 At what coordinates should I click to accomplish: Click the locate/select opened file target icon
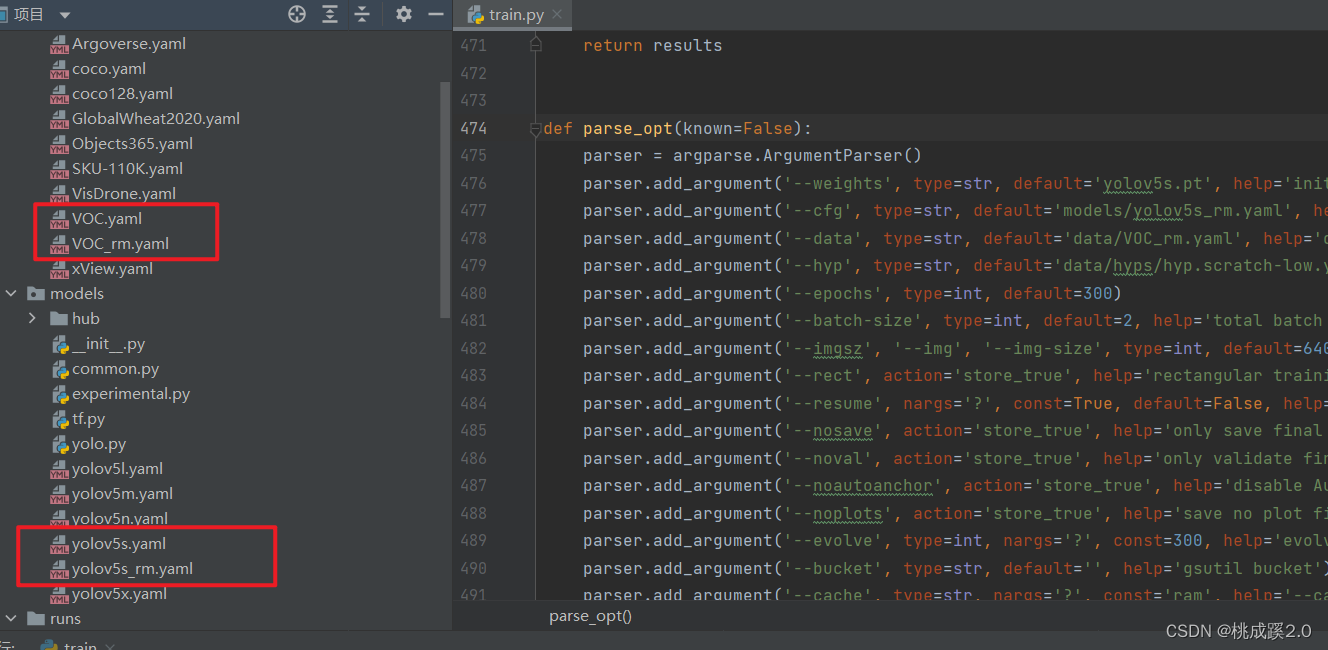(297, 14)
